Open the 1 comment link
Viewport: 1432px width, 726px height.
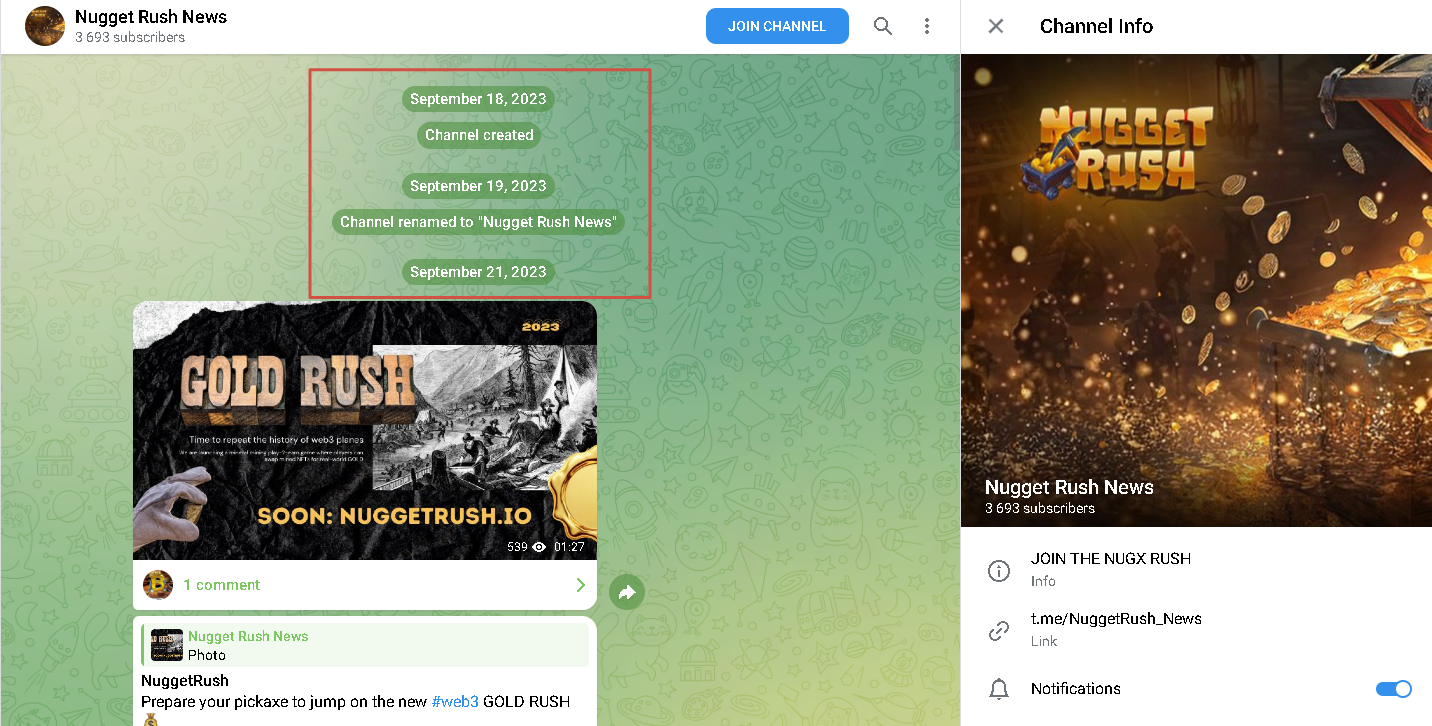[x=221, y=585]
